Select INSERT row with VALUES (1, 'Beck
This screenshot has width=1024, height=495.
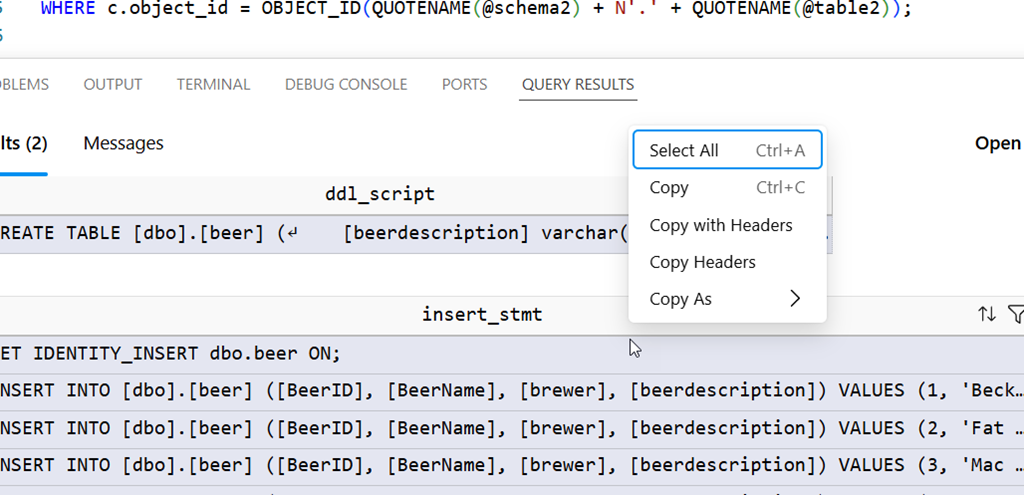pos(512,391)
